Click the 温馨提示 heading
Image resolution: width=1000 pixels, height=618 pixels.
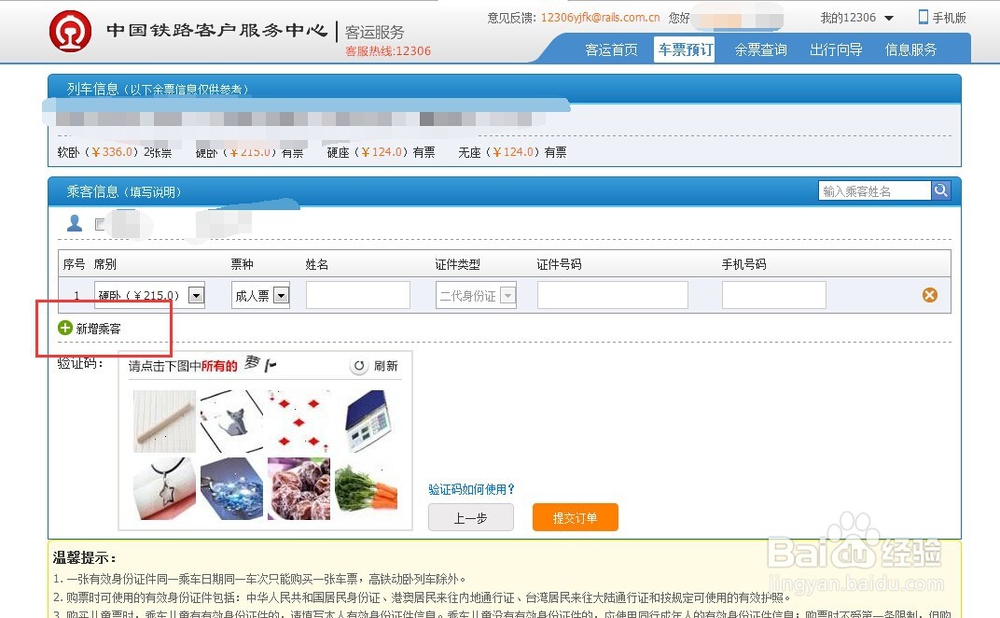pos(84,558)
